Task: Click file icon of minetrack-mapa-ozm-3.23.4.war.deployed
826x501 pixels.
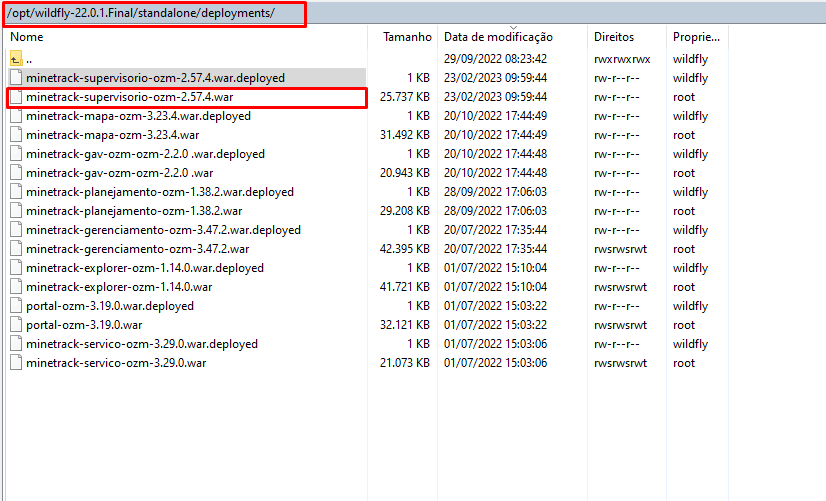Action: click(x=16, y=116)
